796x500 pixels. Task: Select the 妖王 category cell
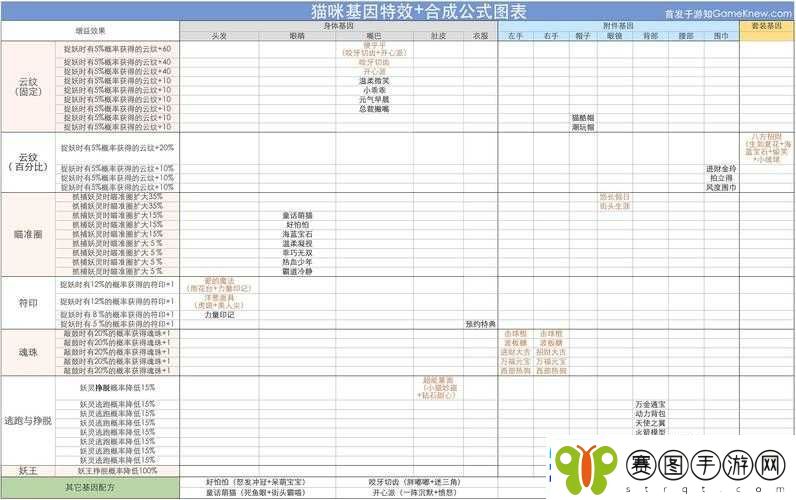coord(28,471)
